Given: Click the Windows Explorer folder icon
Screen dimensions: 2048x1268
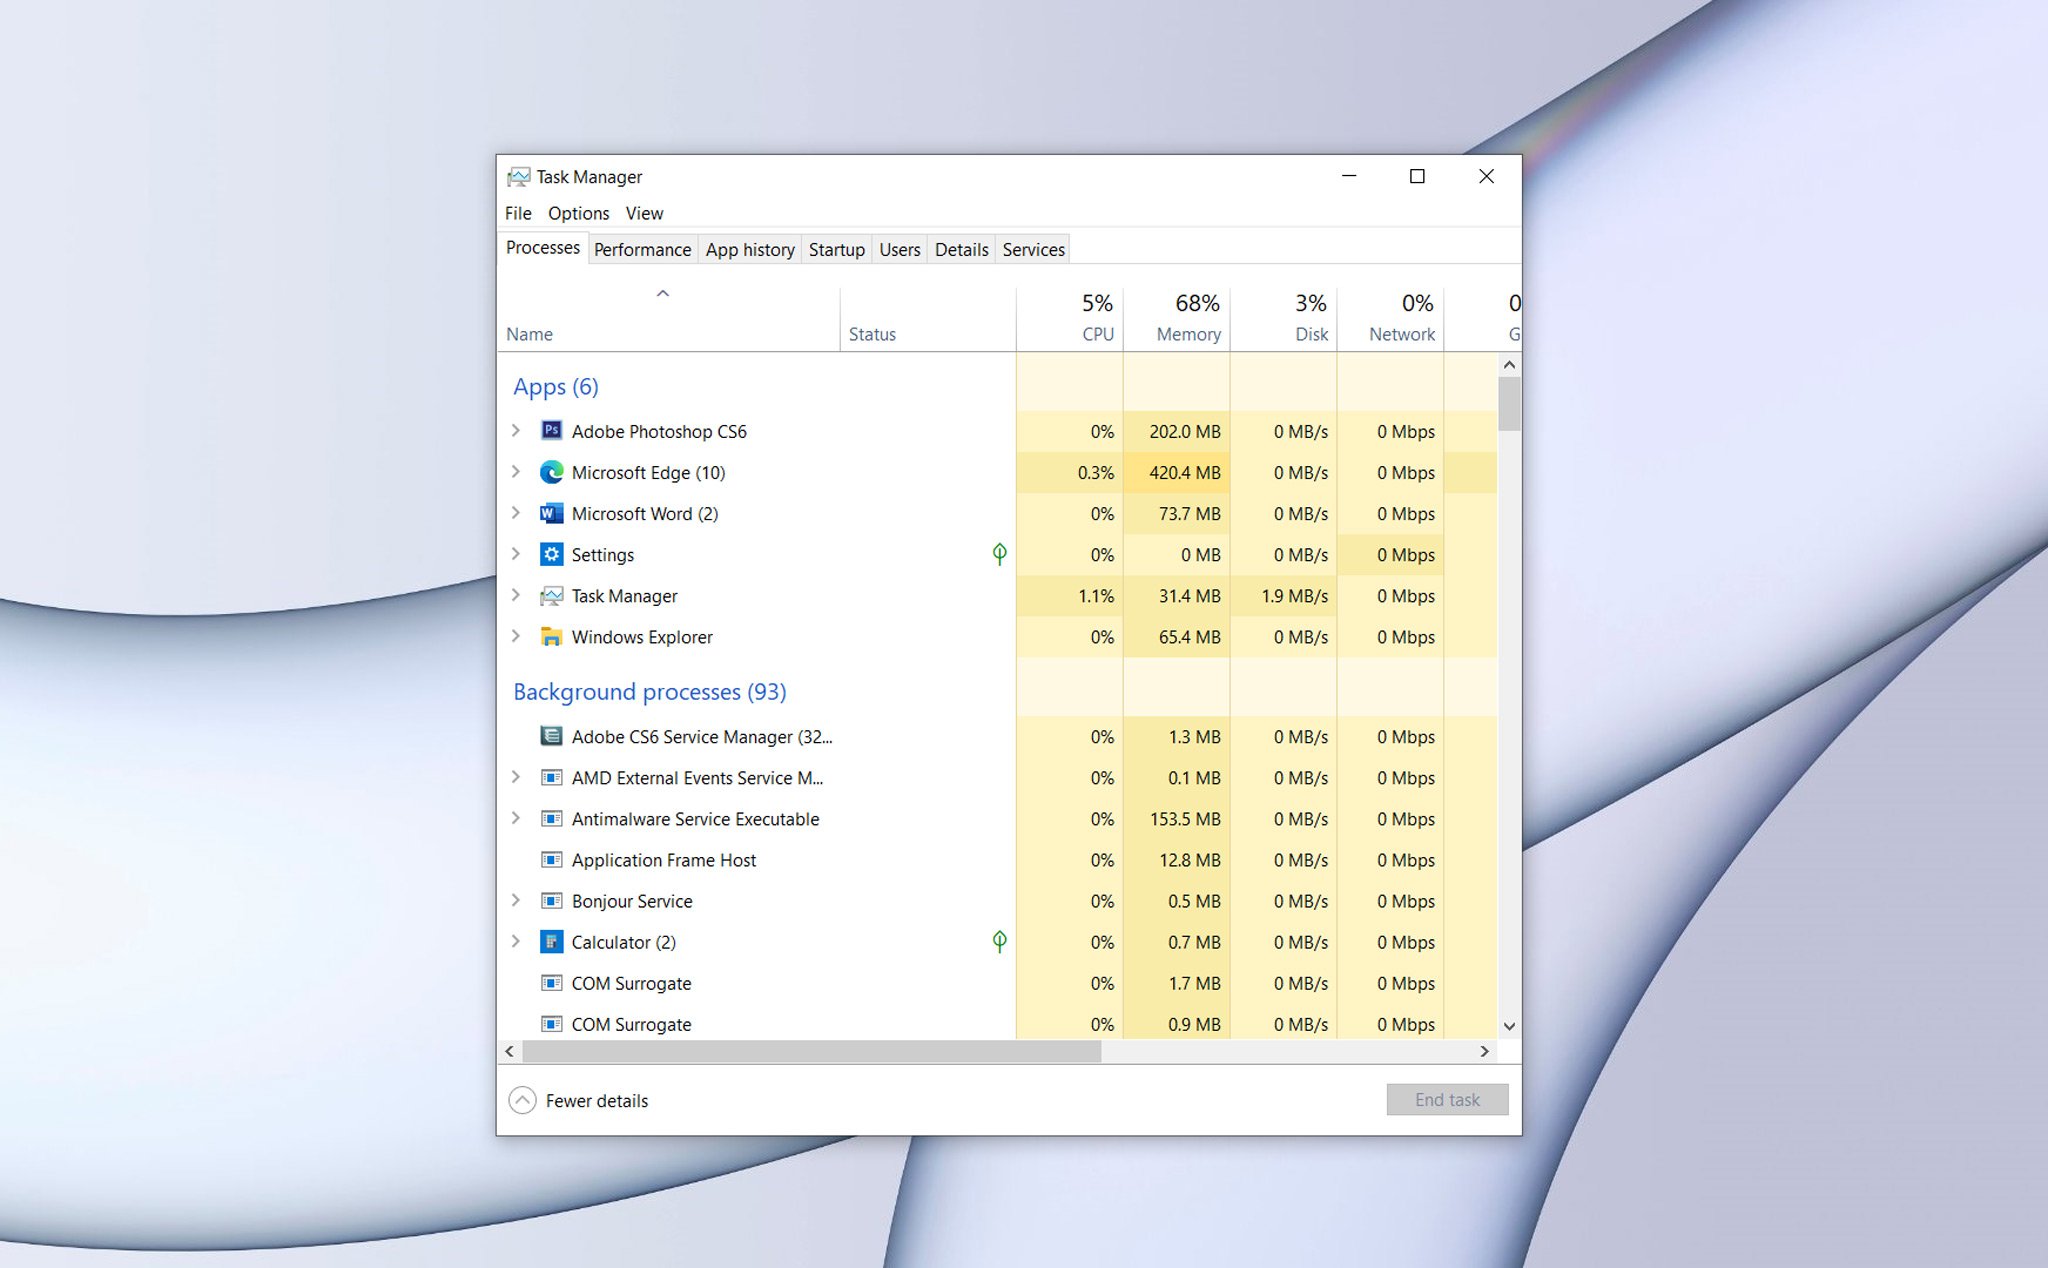Looking at the screenshot, I should click(551, 637).
